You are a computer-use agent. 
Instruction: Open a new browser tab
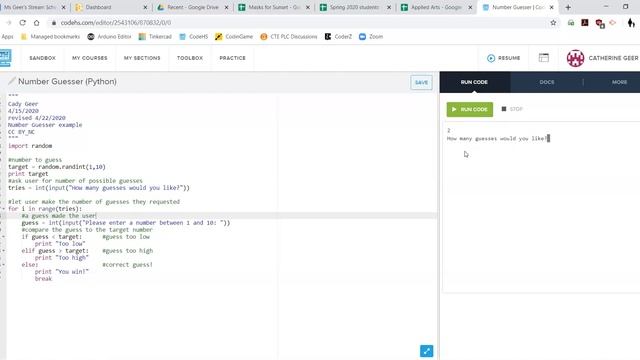pos(568,7)
